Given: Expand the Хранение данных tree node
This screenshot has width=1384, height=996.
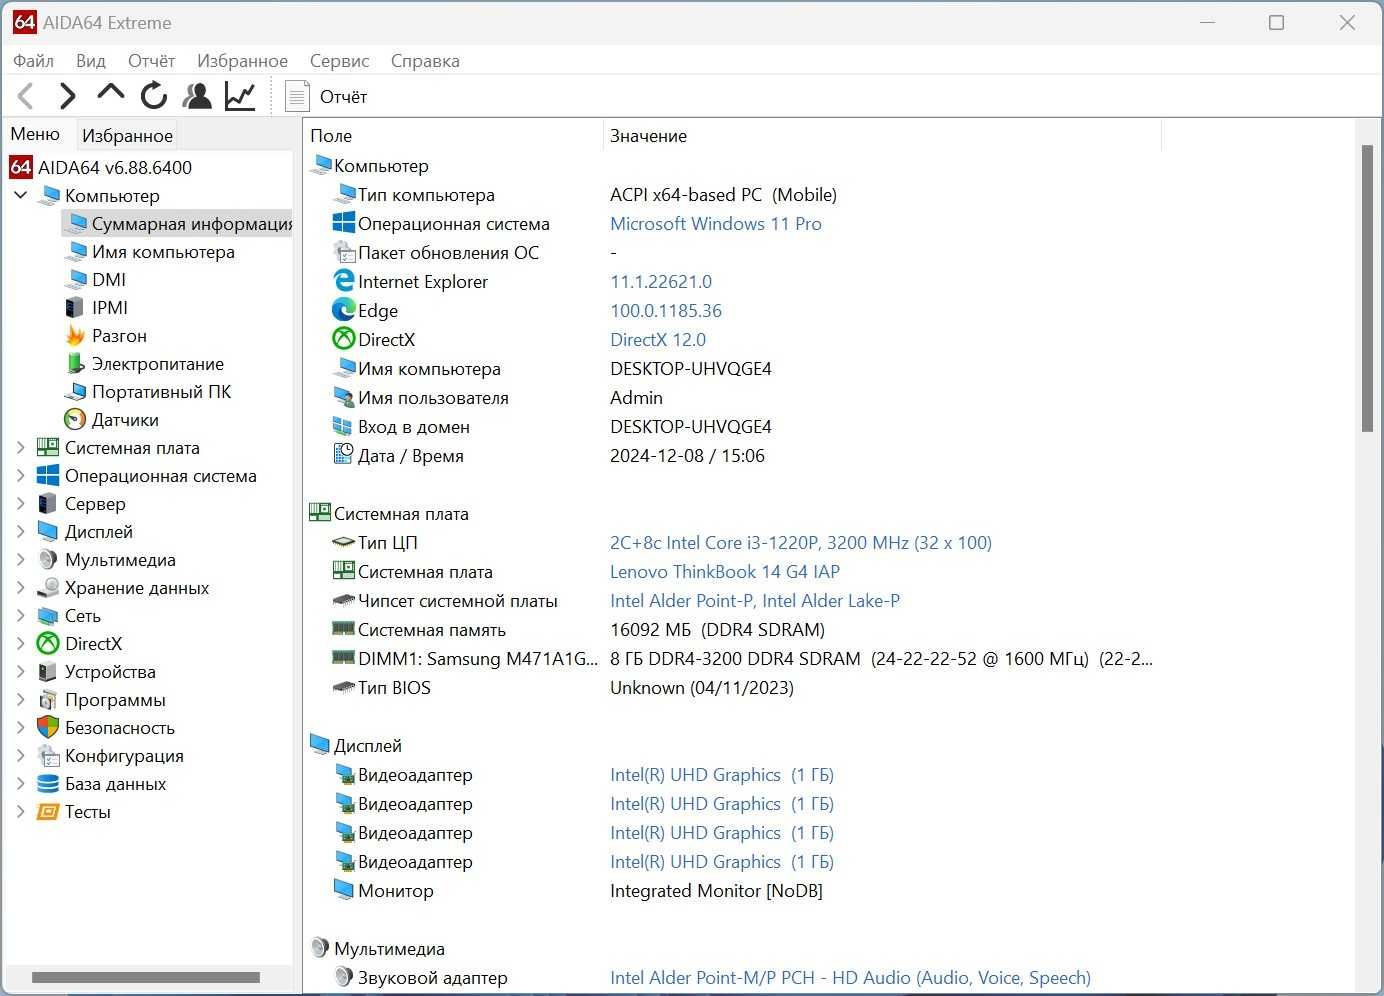Looking at the screenshot, I should click(x=20, y=588).
